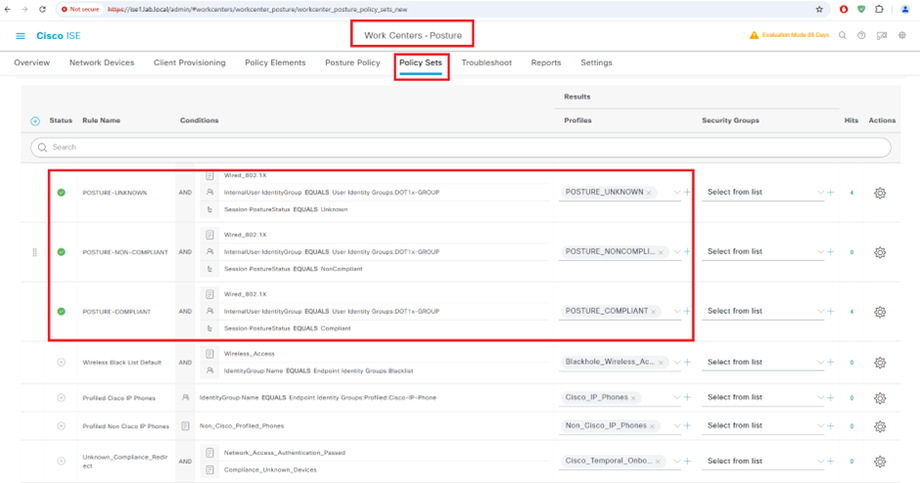Open security groups list for POSTURE-UNKNOWN
The image size is (920, 483).
[x=763, y=192]
